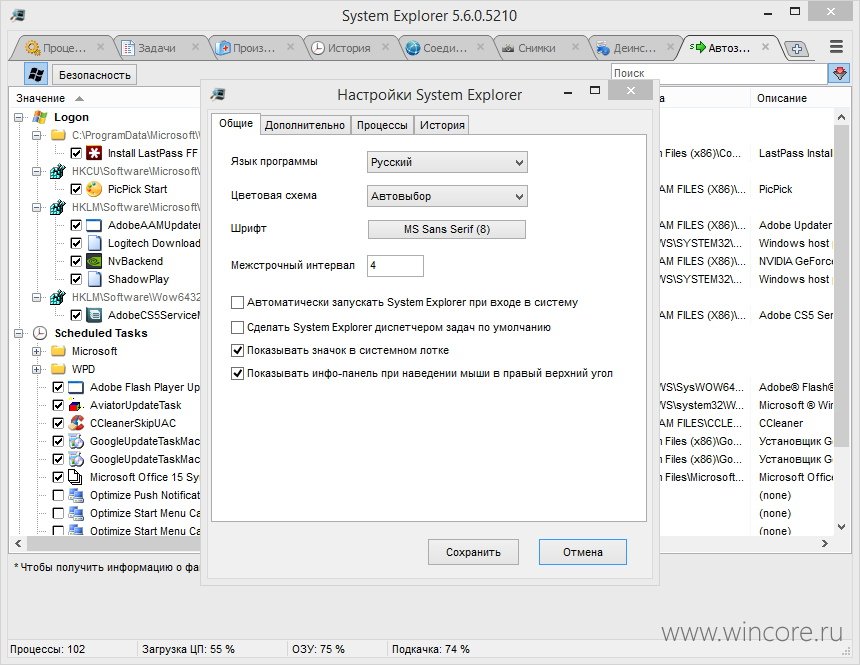Screen dimensions: 860x665
Task: Expand the Microsoft folder node
Action: [37, 351]
